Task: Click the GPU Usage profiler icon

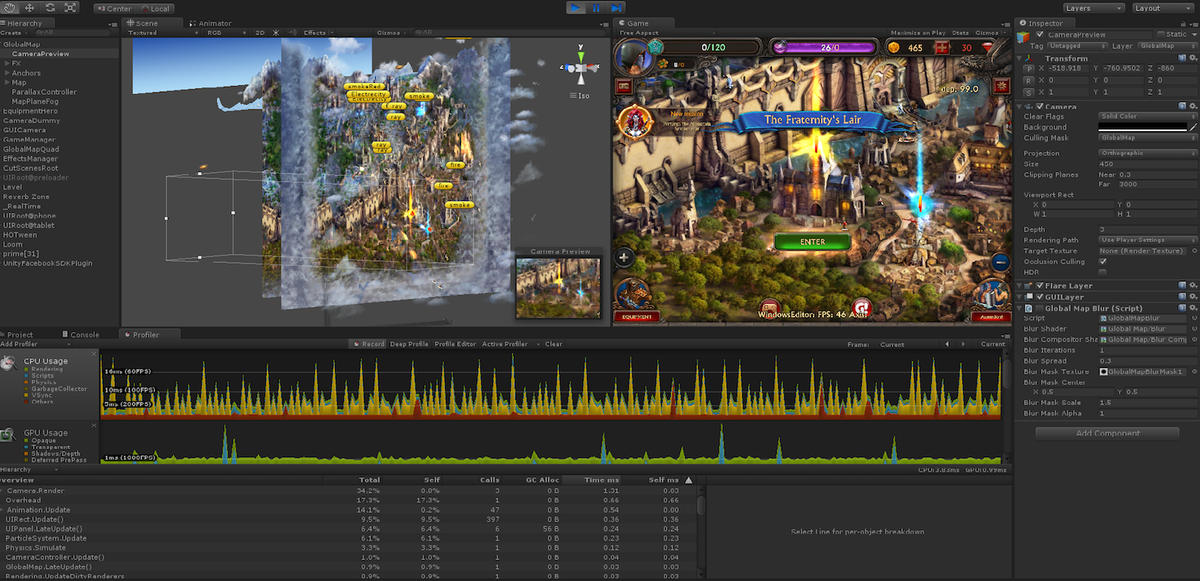Action: [x=8, y=434]
